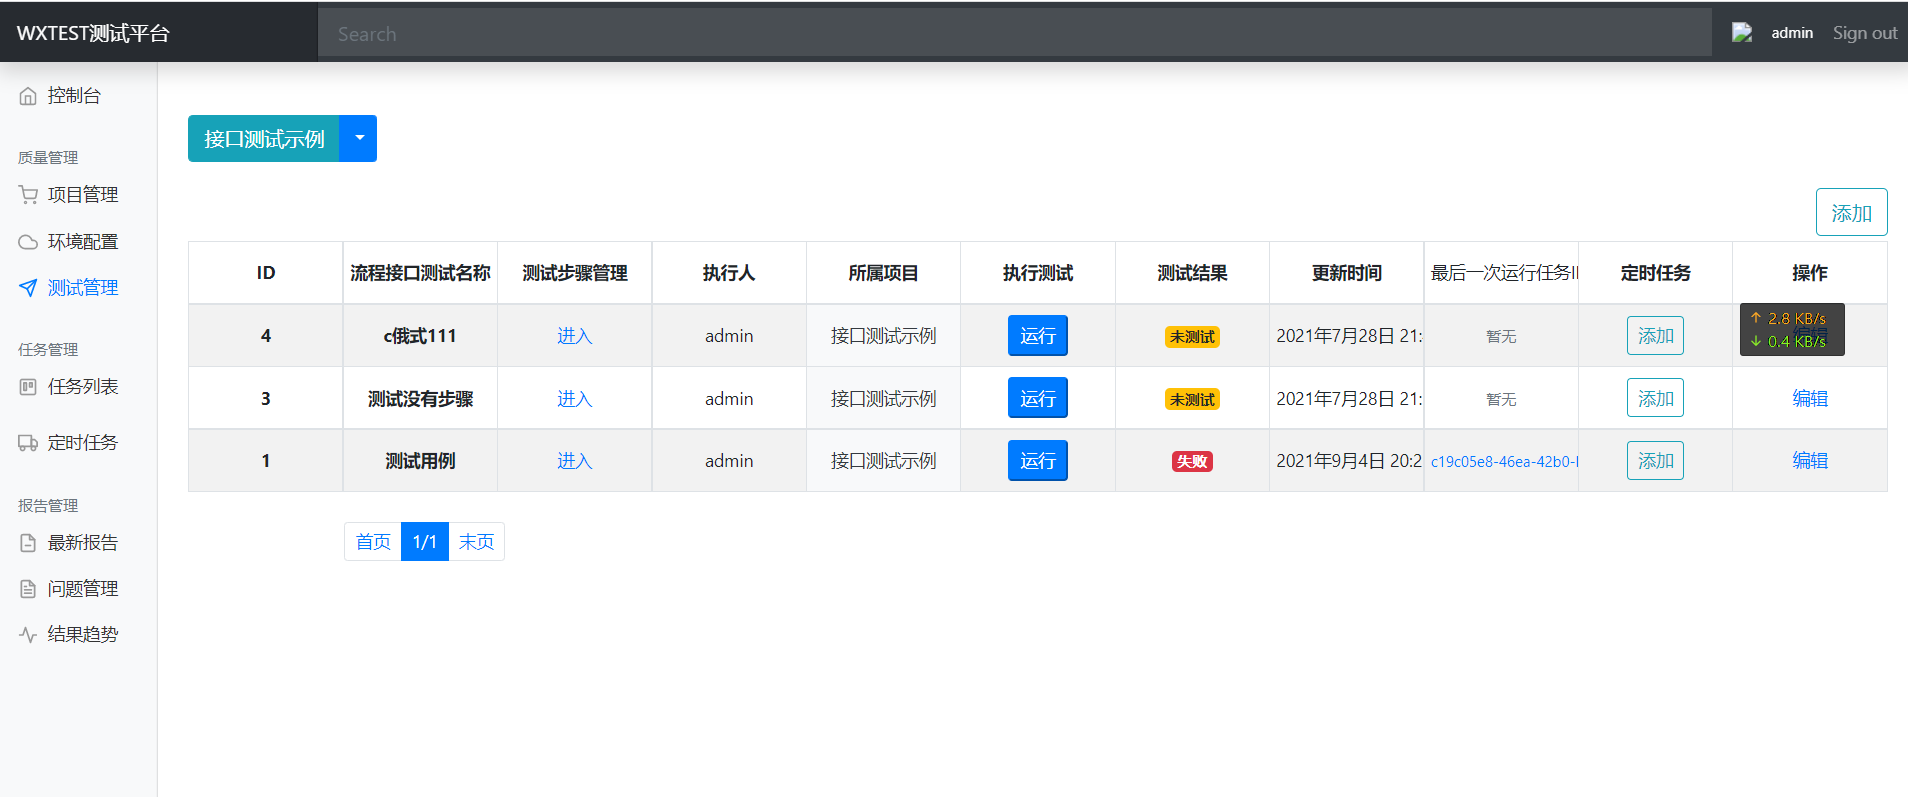Click 未测试 badge in 测试没有步骤 row
Viewport: 1908px width, 797px height.
click(x=1192, y=400)
